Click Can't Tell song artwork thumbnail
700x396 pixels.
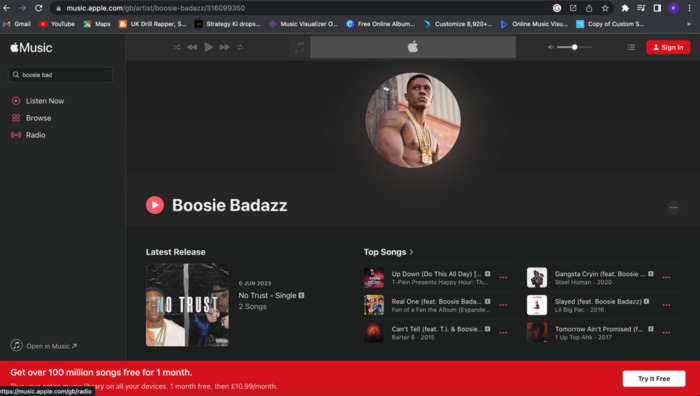coord(374,333)
